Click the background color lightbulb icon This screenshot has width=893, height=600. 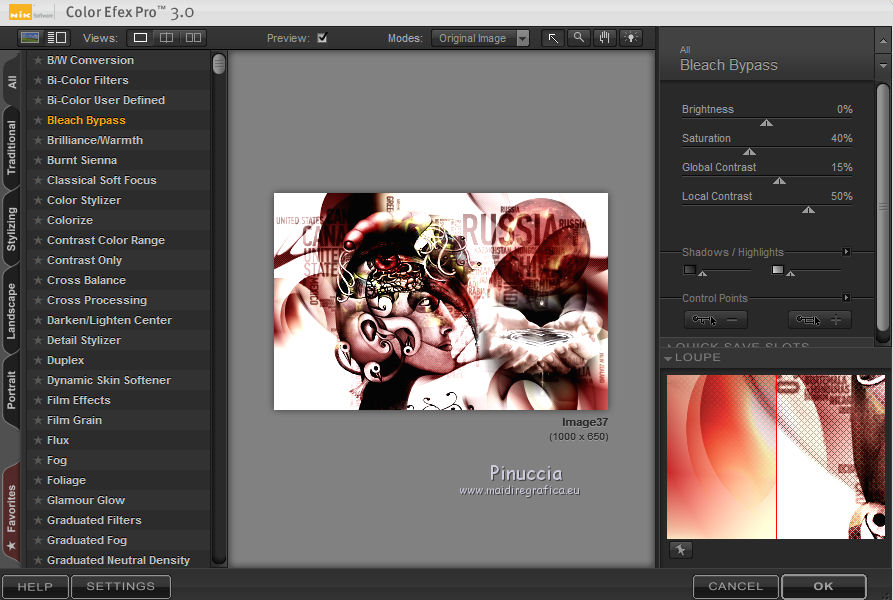click(x=630, y=38)
